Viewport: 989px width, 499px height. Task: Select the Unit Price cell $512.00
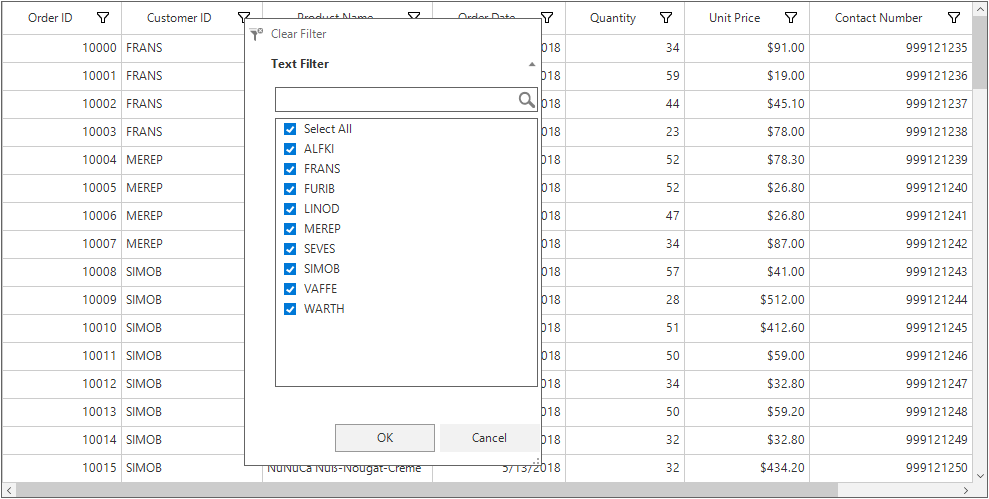coord(747,300)
